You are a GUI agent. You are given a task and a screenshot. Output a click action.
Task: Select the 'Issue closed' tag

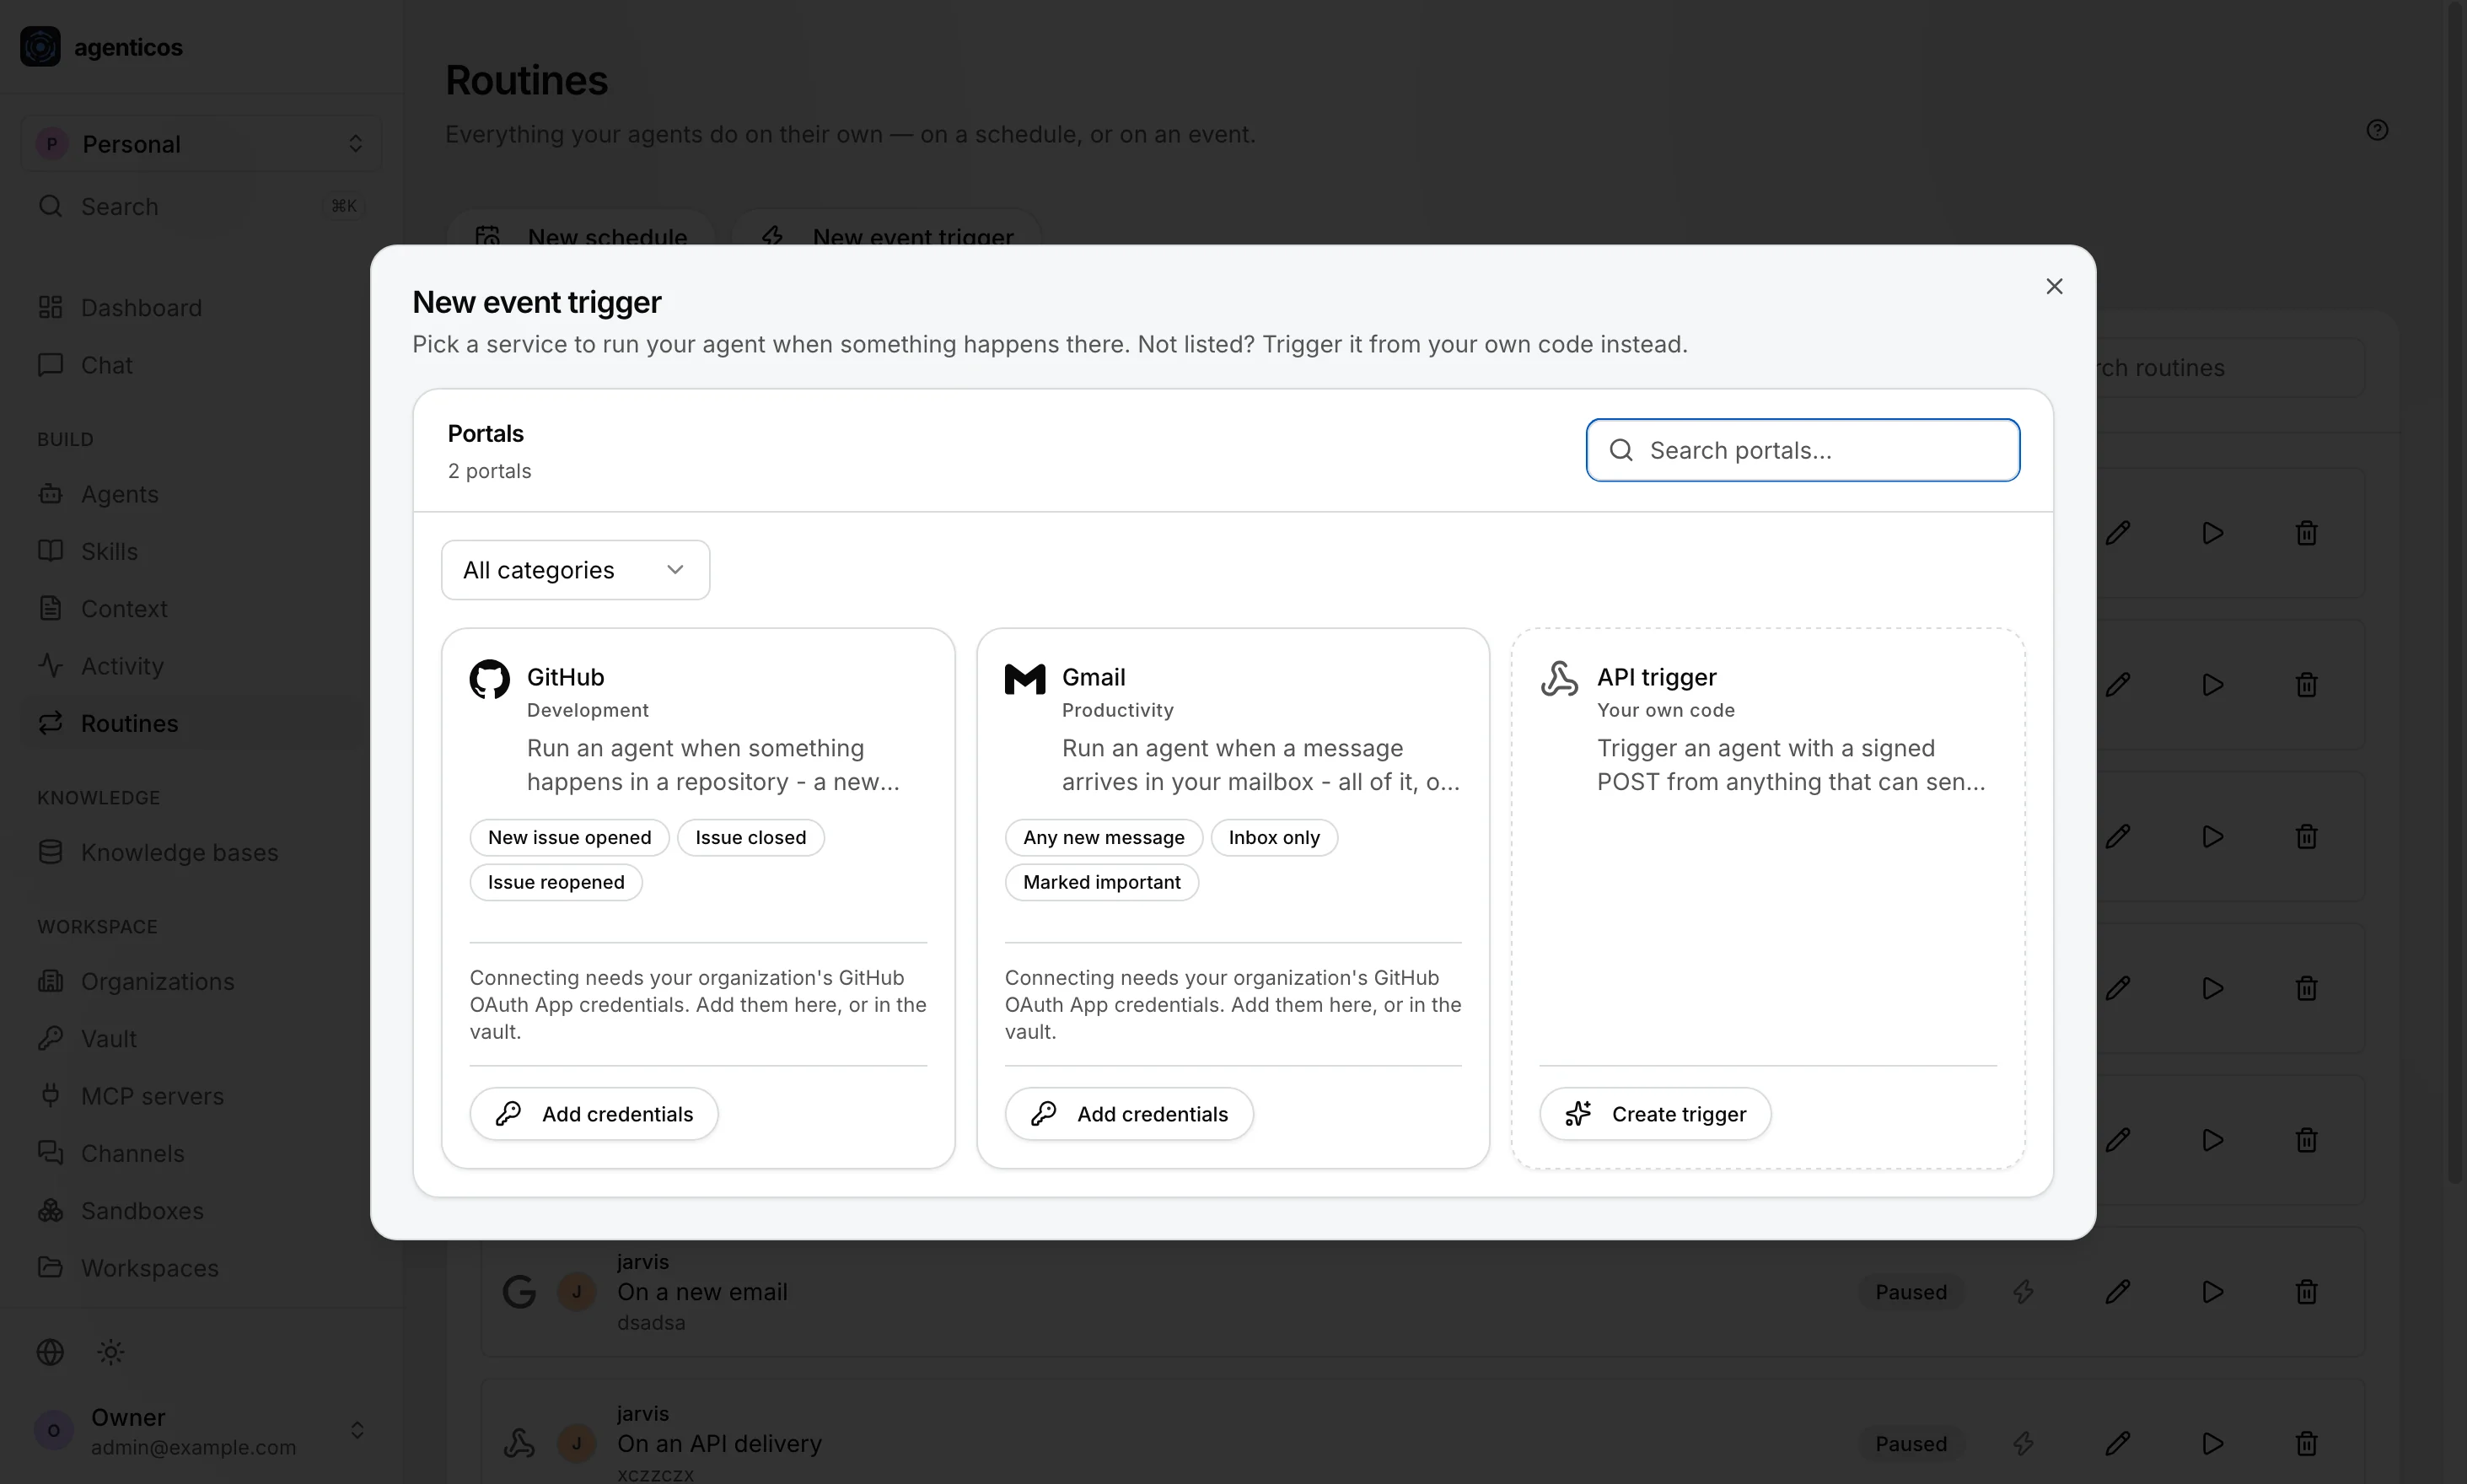(x=751, y=838)
